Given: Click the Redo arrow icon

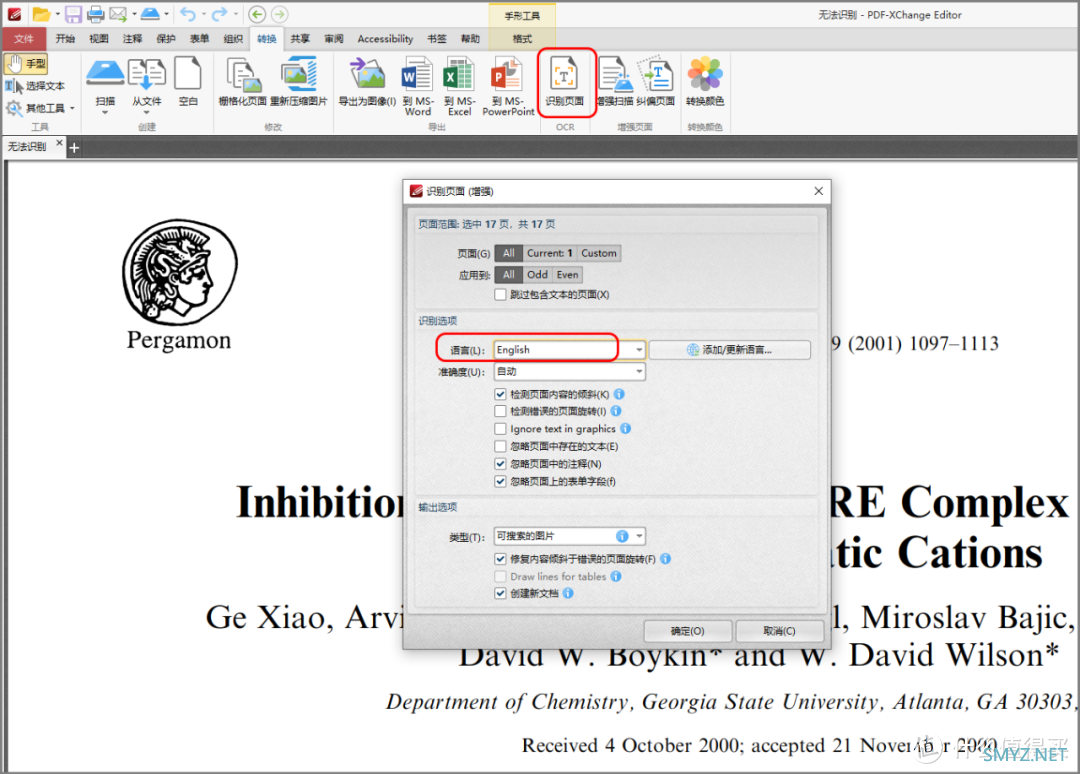Looking at the screenshot, I should pos(220,14).
